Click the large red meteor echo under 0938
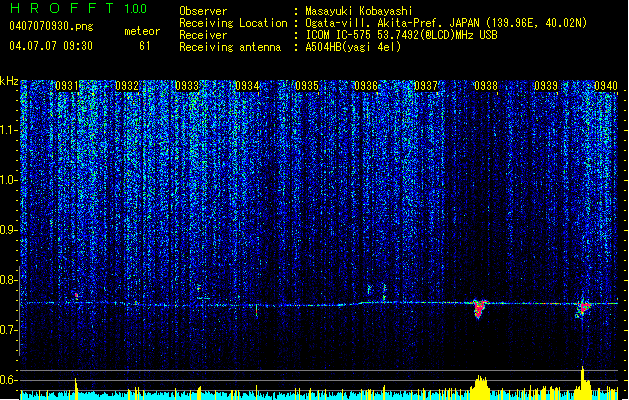 479,309
